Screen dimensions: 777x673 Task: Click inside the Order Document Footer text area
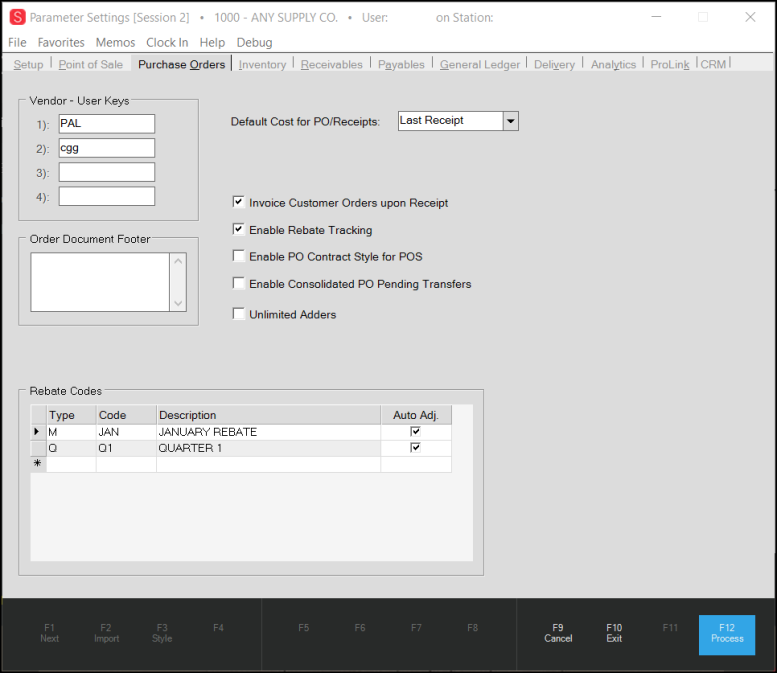pyautogui.click(x=100, y=282)
